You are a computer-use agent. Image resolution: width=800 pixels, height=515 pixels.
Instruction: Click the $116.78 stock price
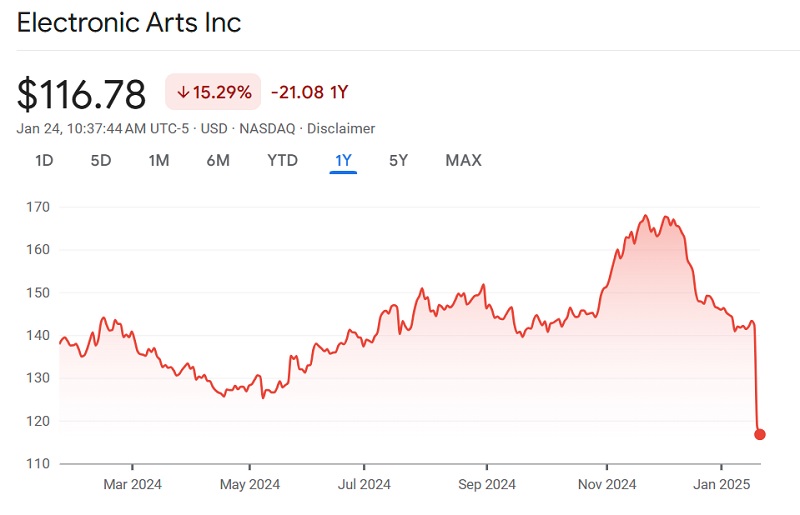point(82,93)
